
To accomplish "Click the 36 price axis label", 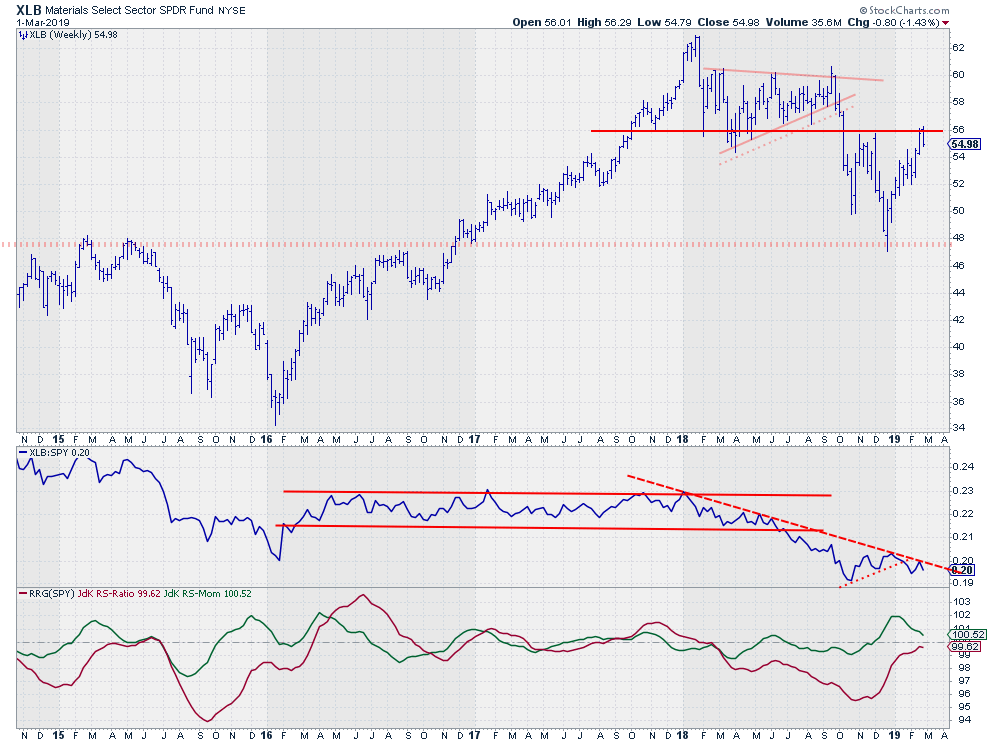I will click(x=958, y=402).
